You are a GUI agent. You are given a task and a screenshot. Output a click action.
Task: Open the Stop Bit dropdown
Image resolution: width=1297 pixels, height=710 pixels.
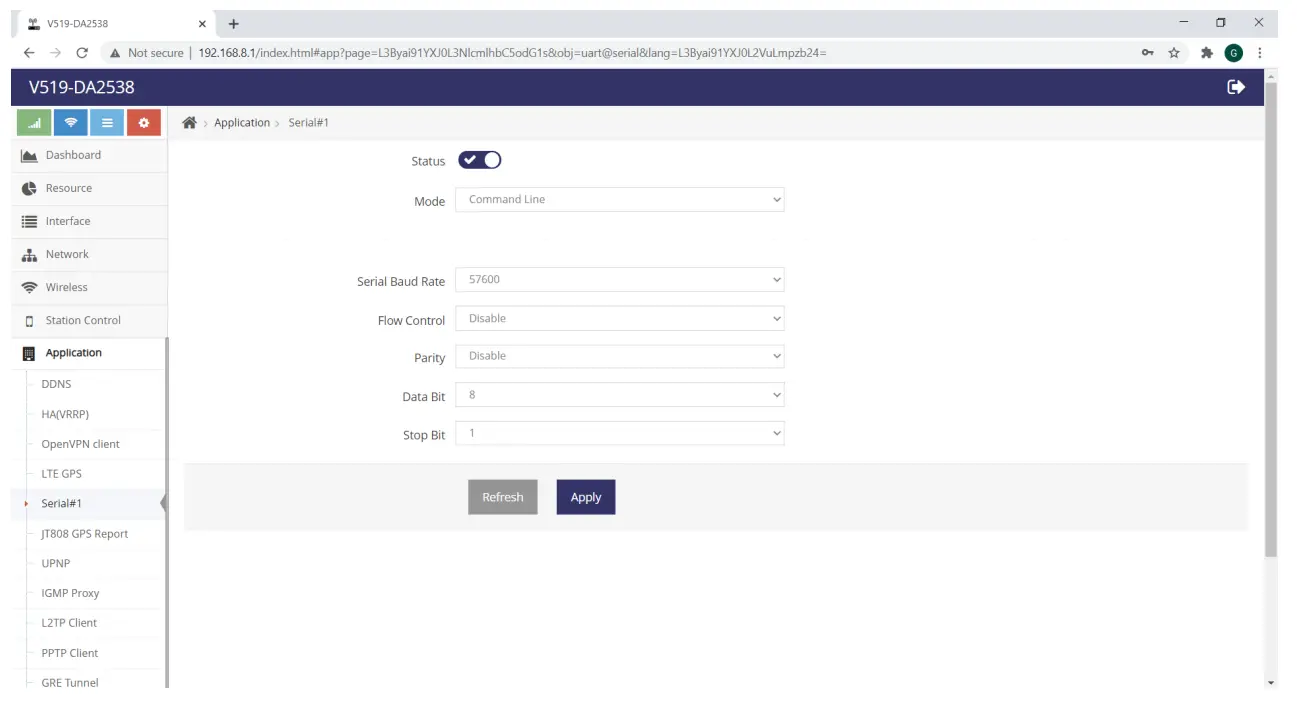pyautogui.click(x=620, y=434)
